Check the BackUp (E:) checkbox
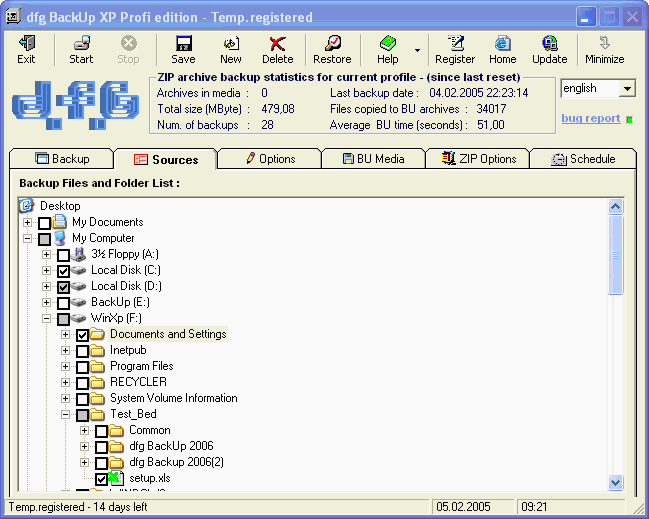 coord(63,303)
